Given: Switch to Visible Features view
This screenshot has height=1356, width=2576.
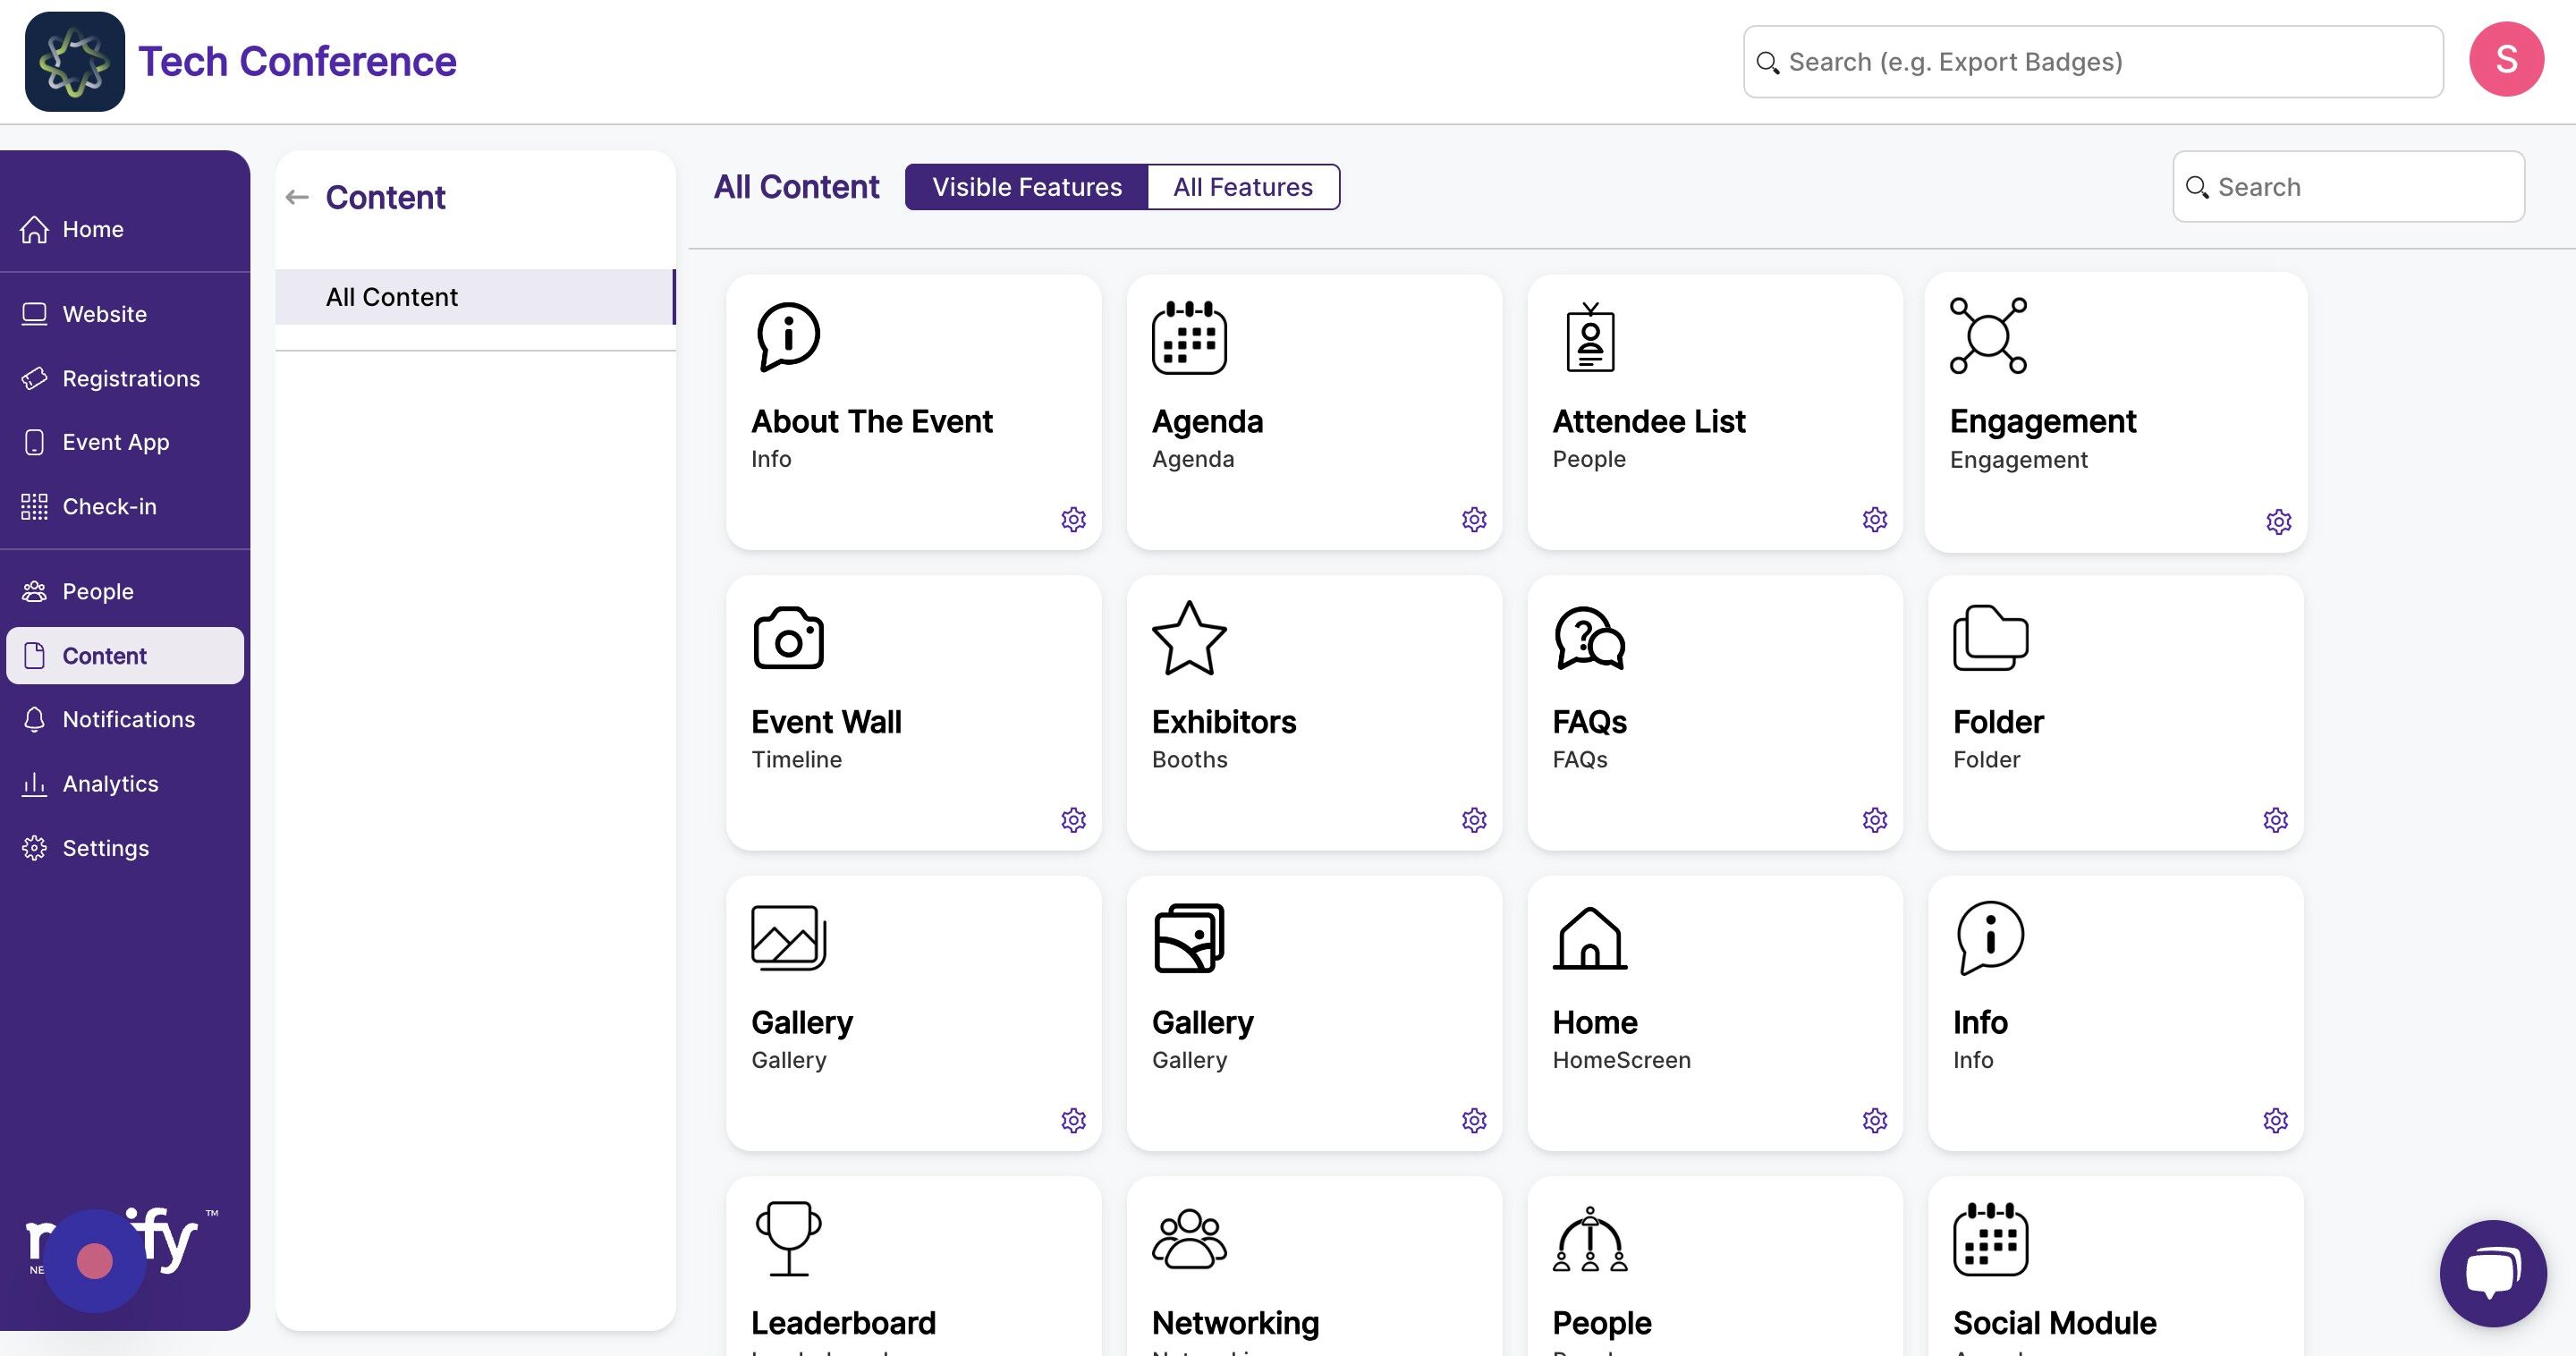Looking at the screenshot, I should click(x=1026, y=187).
